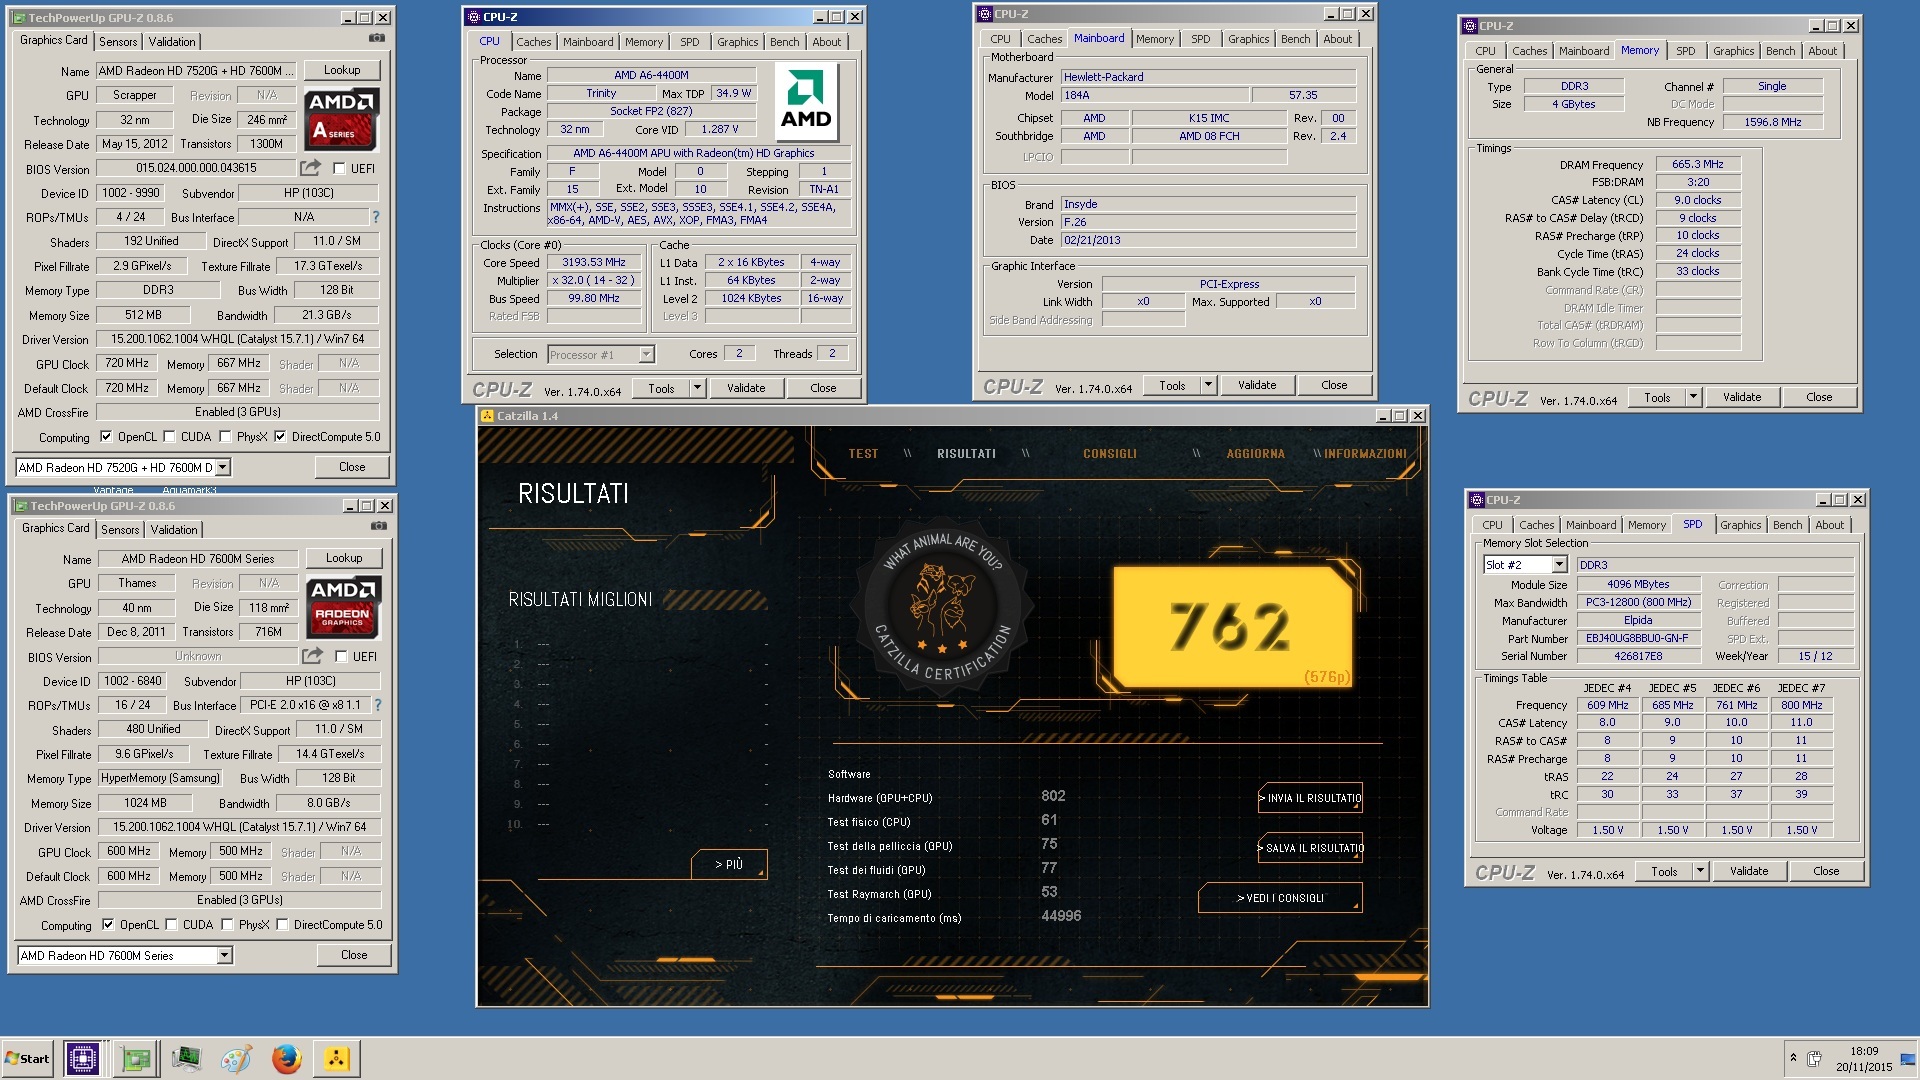Show hidden tray icons with the chevron
The height and width of the screenshot is (1080, 1920).
(1793, 1057)
